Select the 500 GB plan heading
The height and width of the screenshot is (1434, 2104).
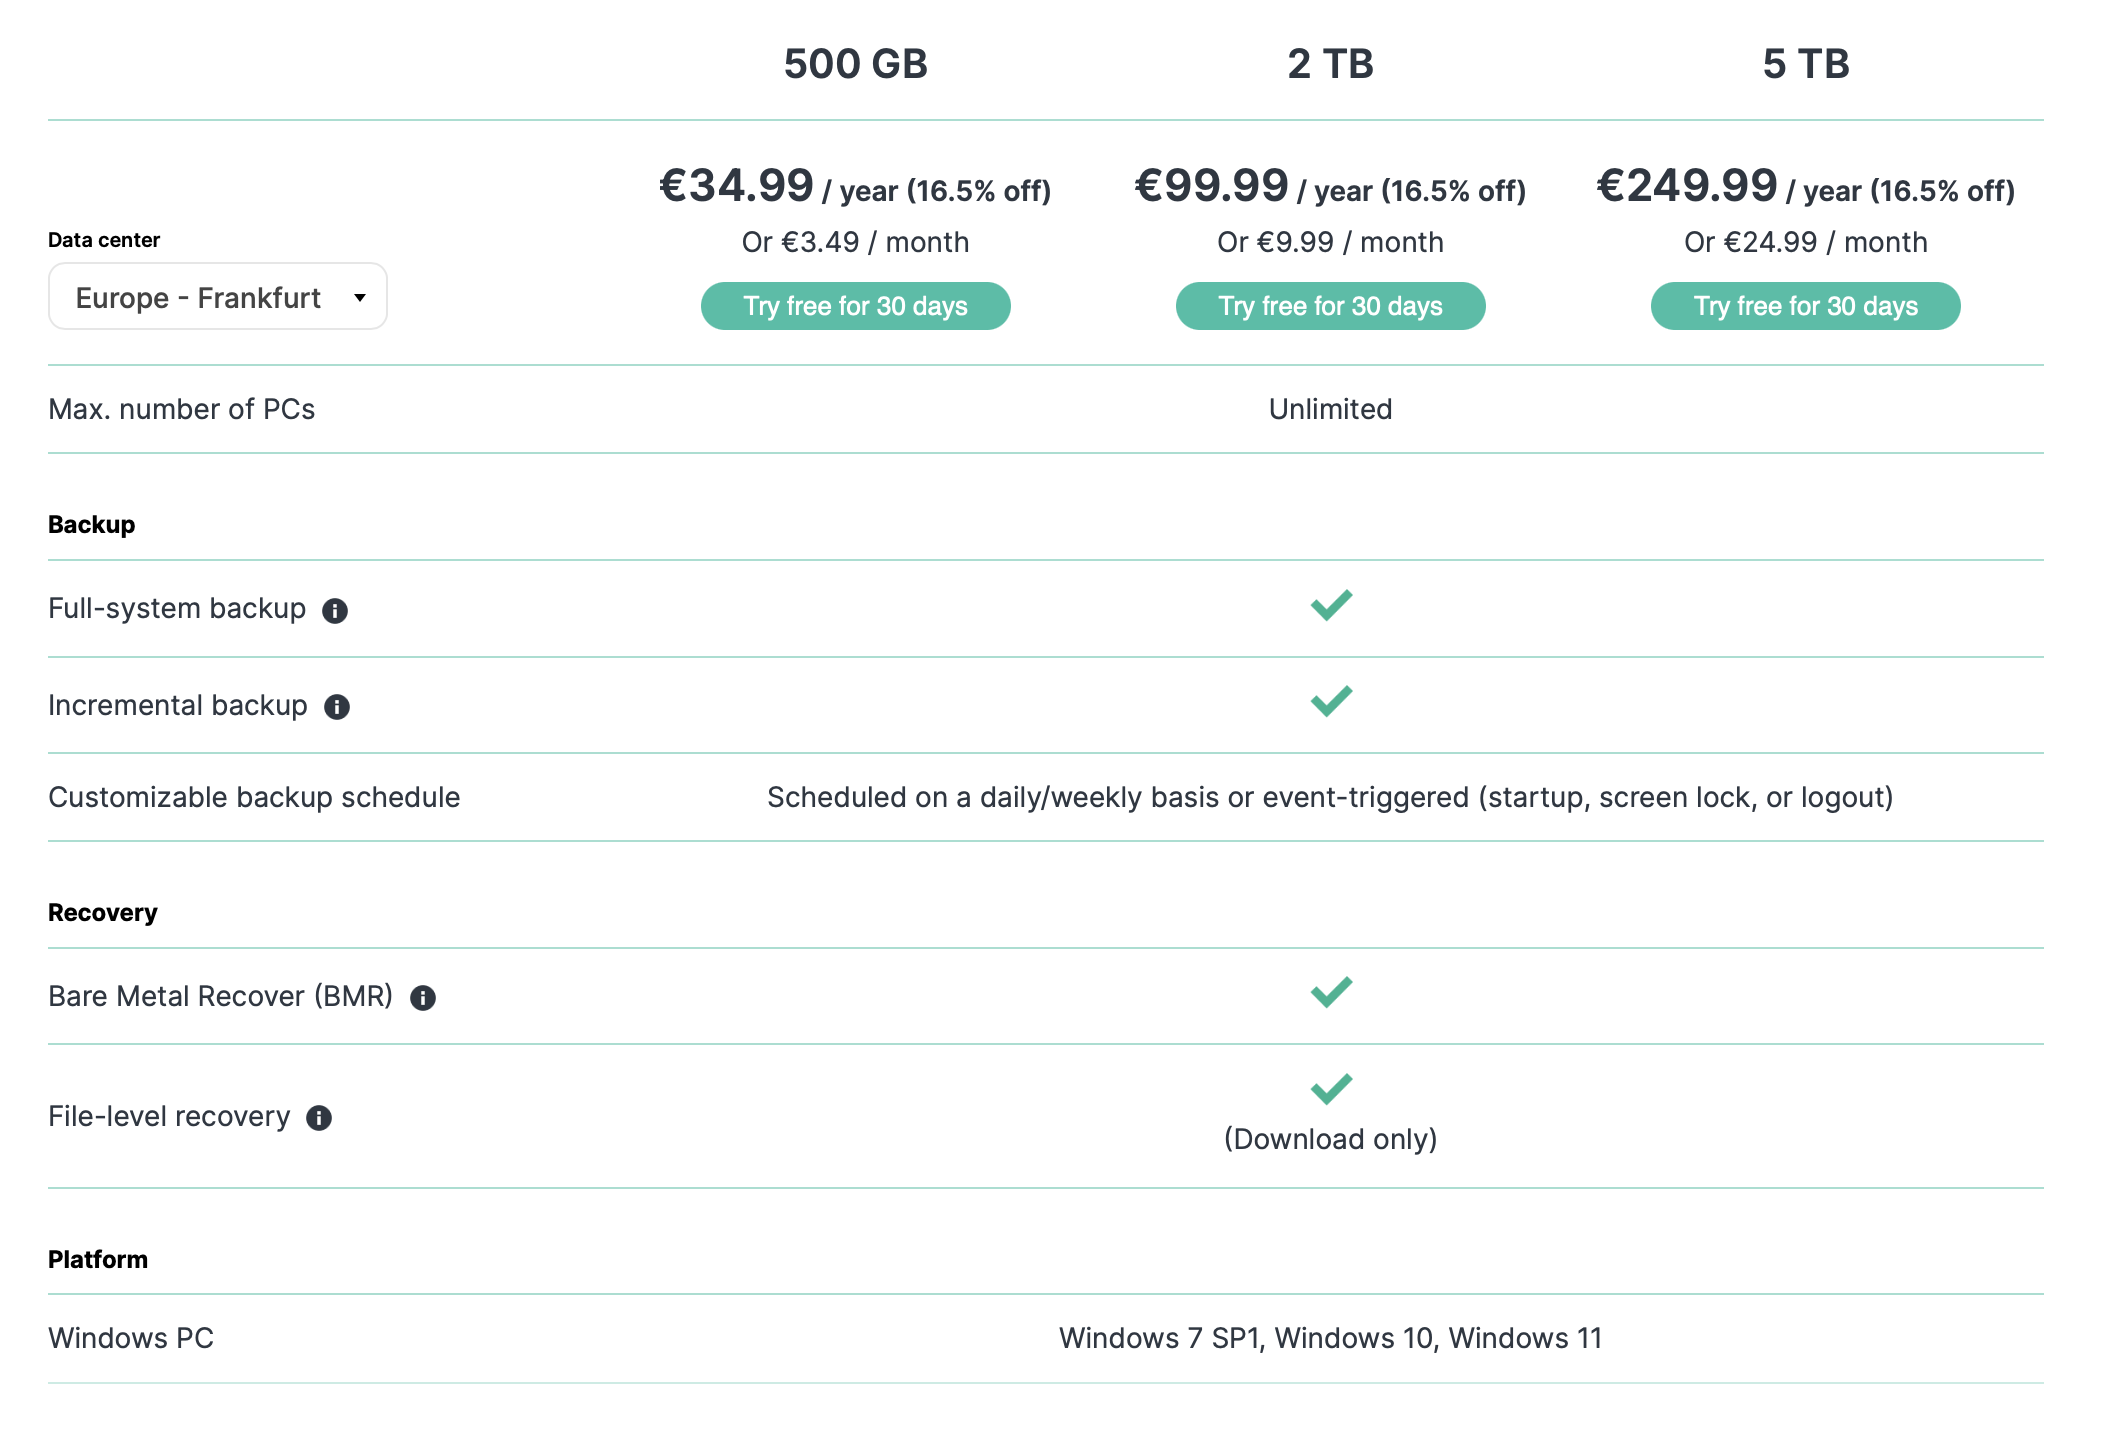pos(855,64)
